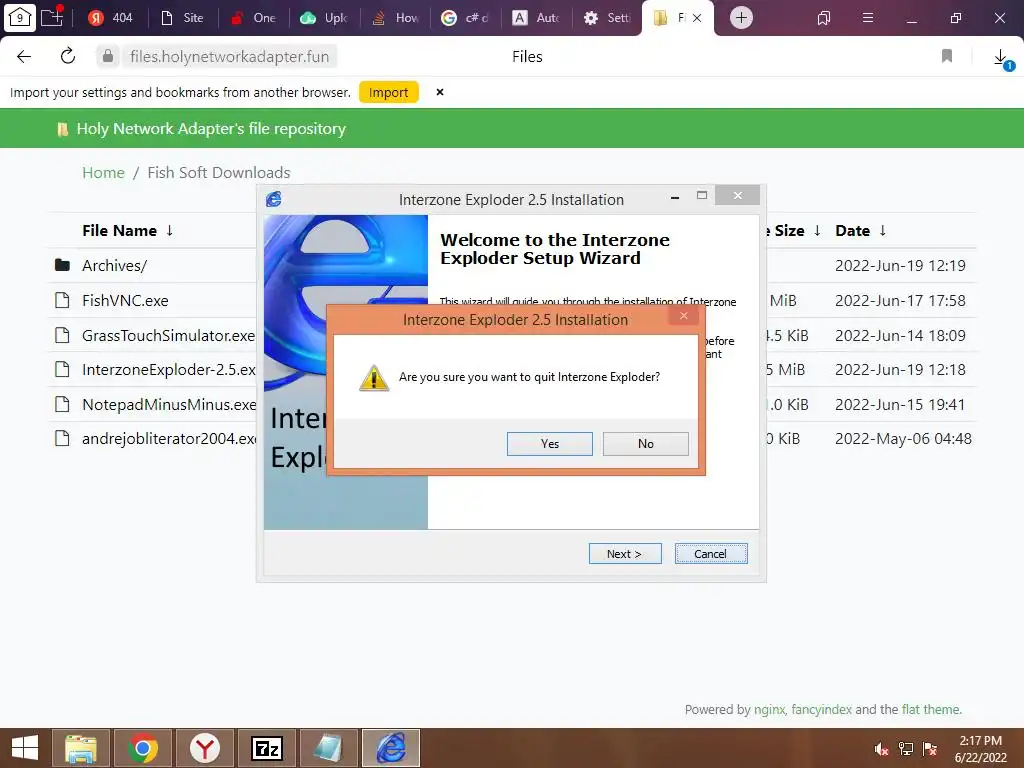
Task: Click the Home breadcrumb link
Action: pos(103,172)
